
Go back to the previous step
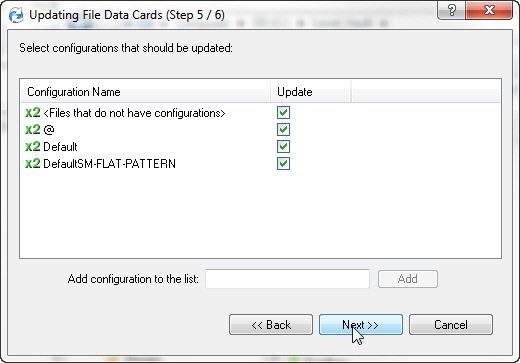point(271,324)
